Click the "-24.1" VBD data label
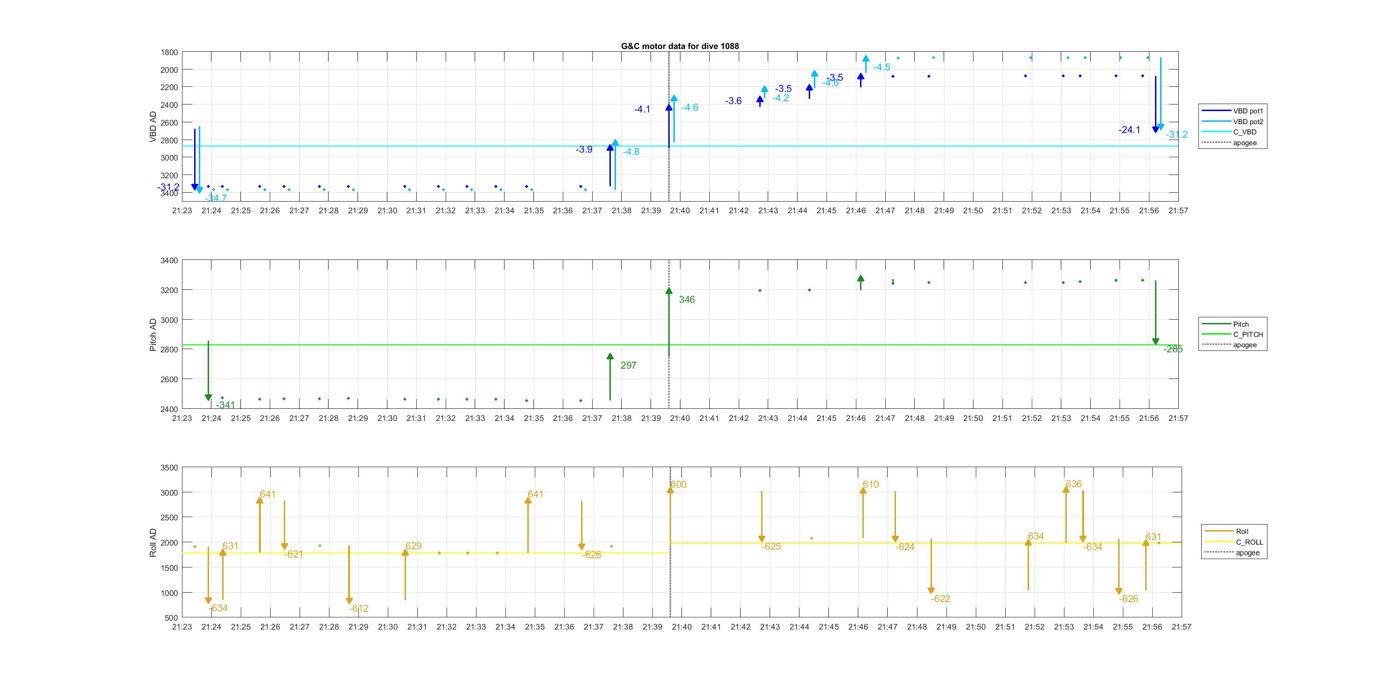The width and height of the screenshot is (1400, 693). [x=1129, y=130]
